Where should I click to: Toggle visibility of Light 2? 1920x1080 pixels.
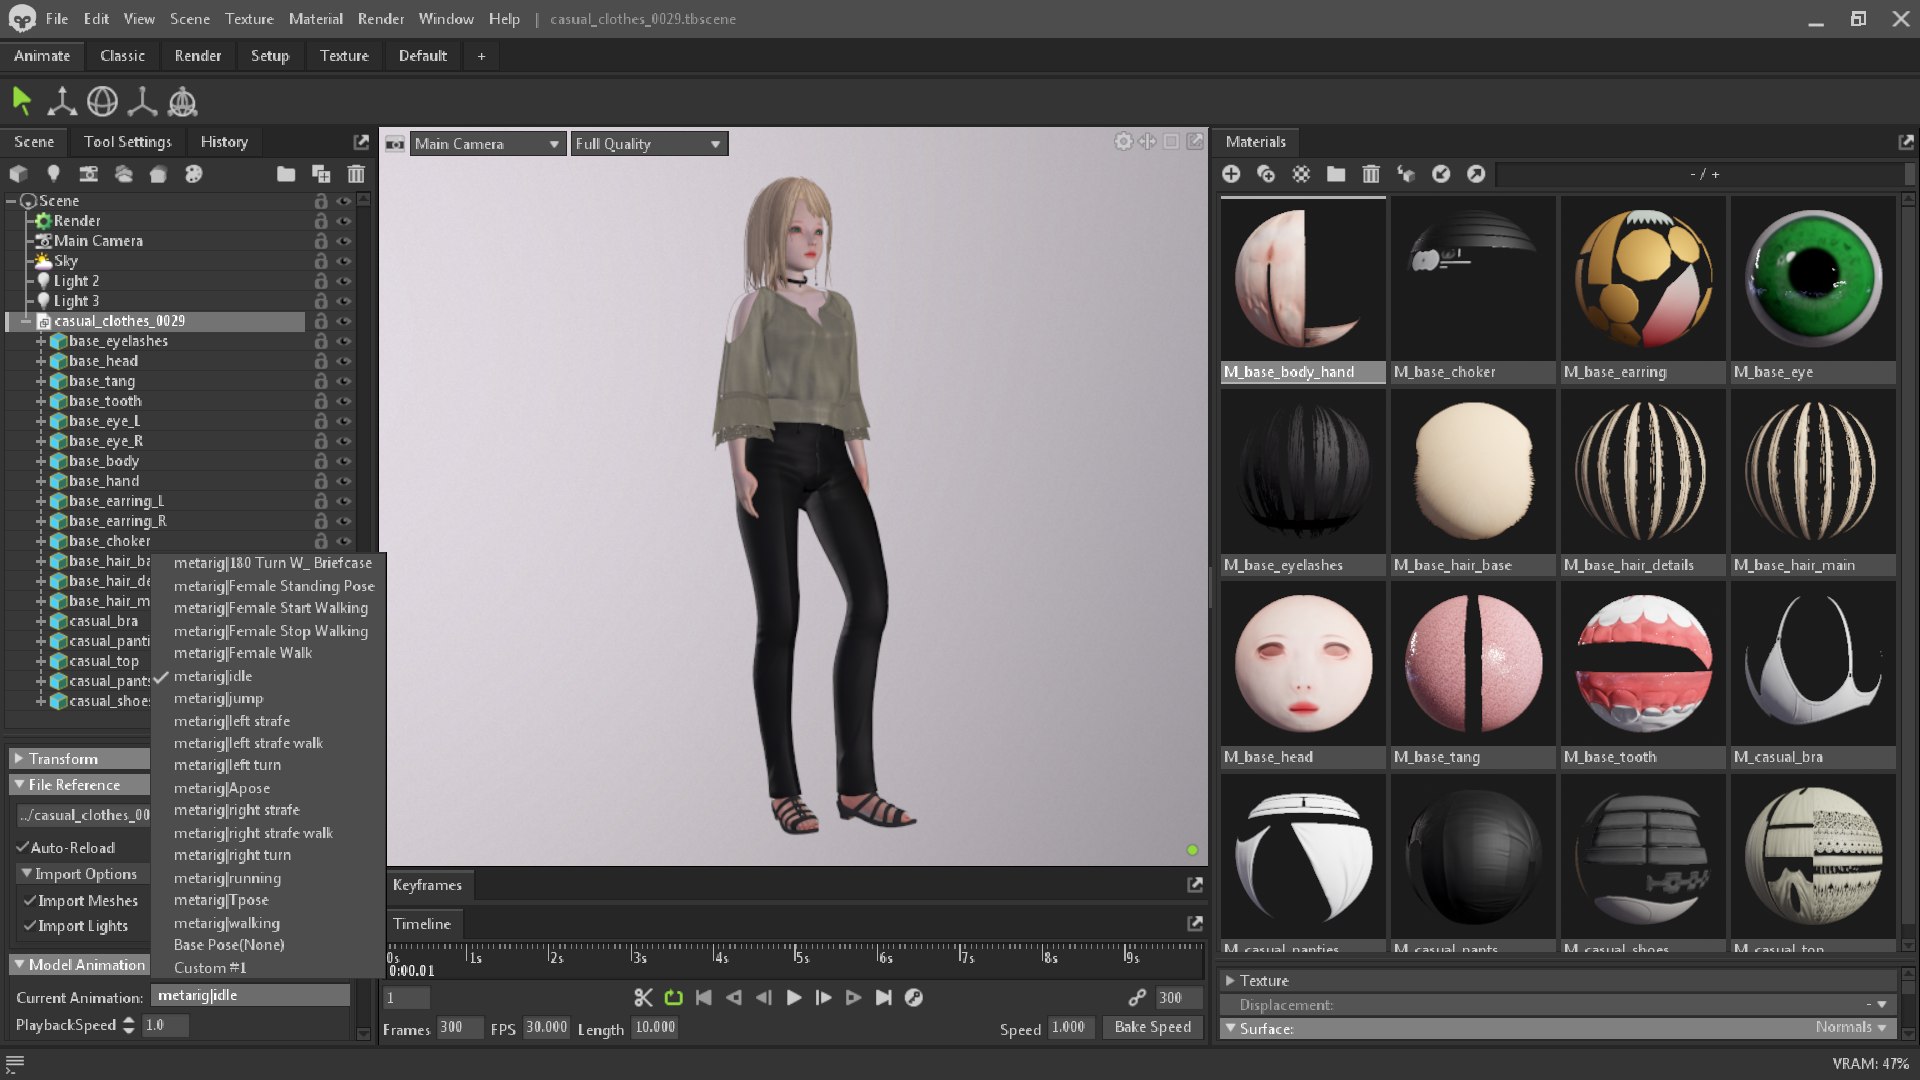[344, 281]
